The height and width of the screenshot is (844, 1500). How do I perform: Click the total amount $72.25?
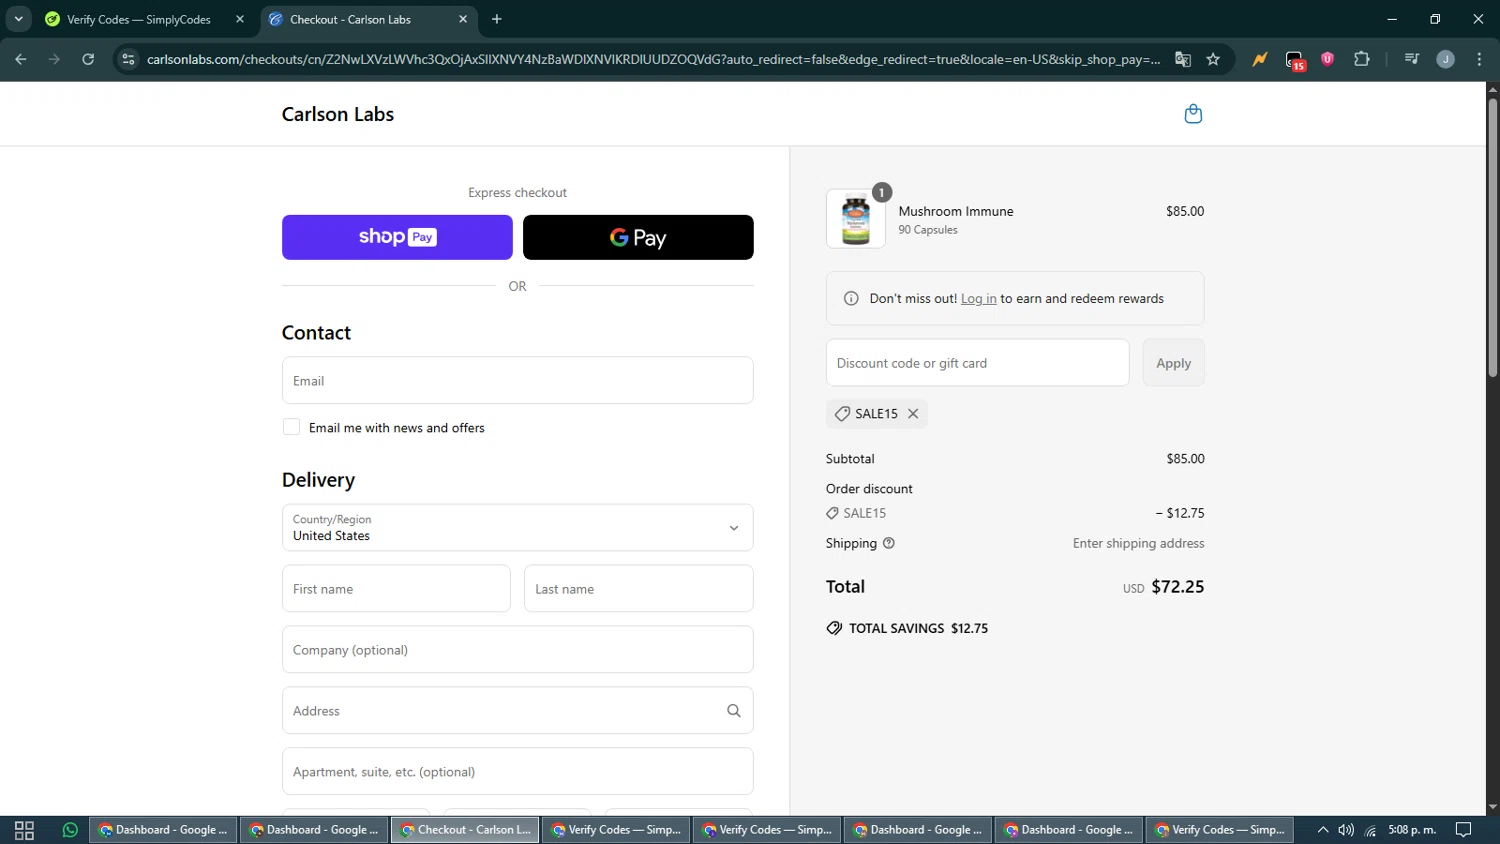coord(1177,587)
